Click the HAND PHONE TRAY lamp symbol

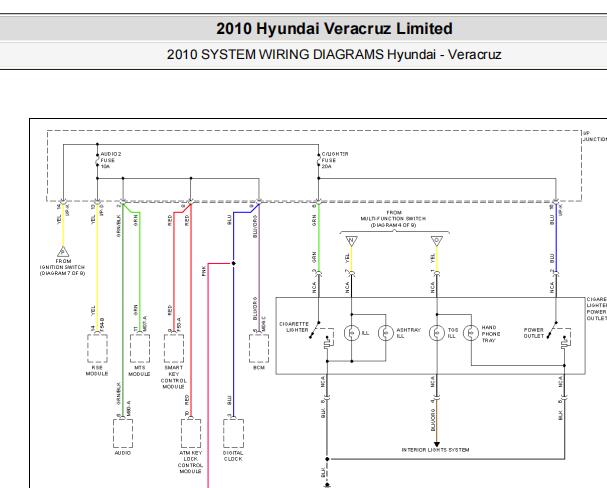click(471, 333)
